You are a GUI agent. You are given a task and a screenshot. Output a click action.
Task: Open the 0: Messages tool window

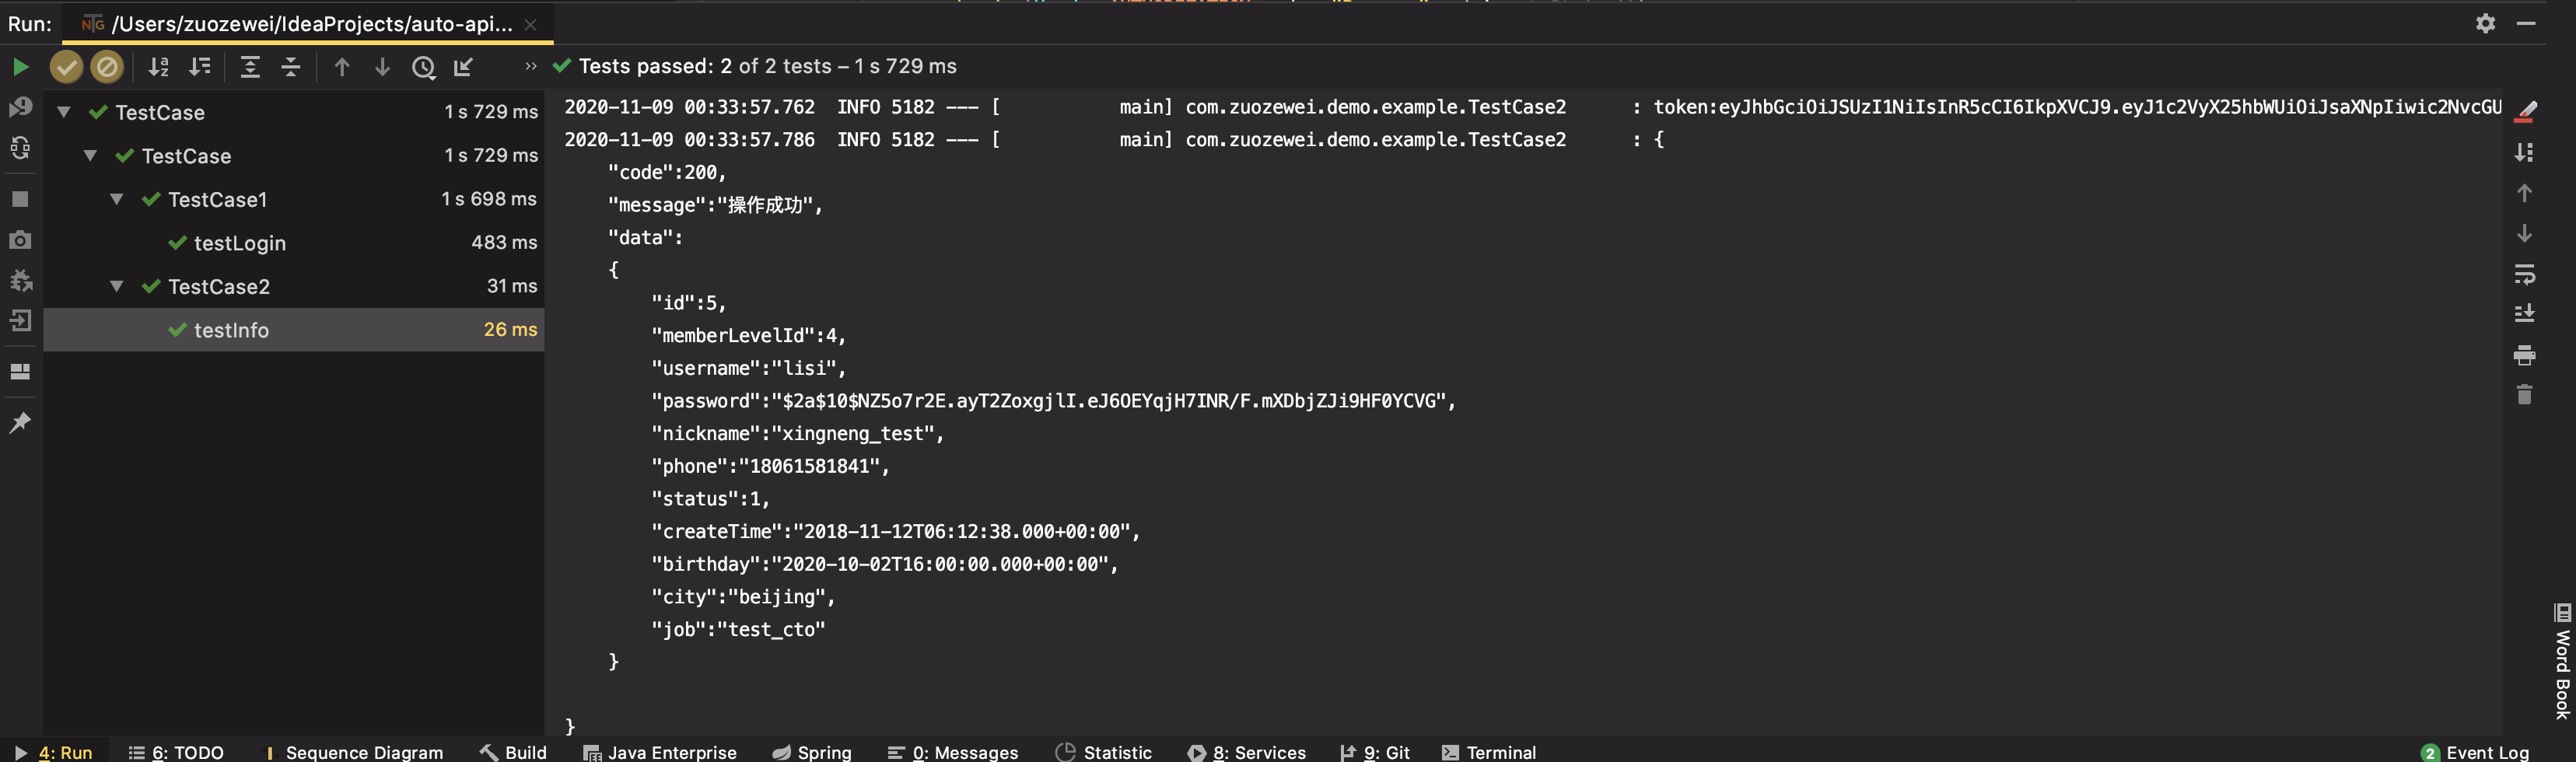(953, 752)
